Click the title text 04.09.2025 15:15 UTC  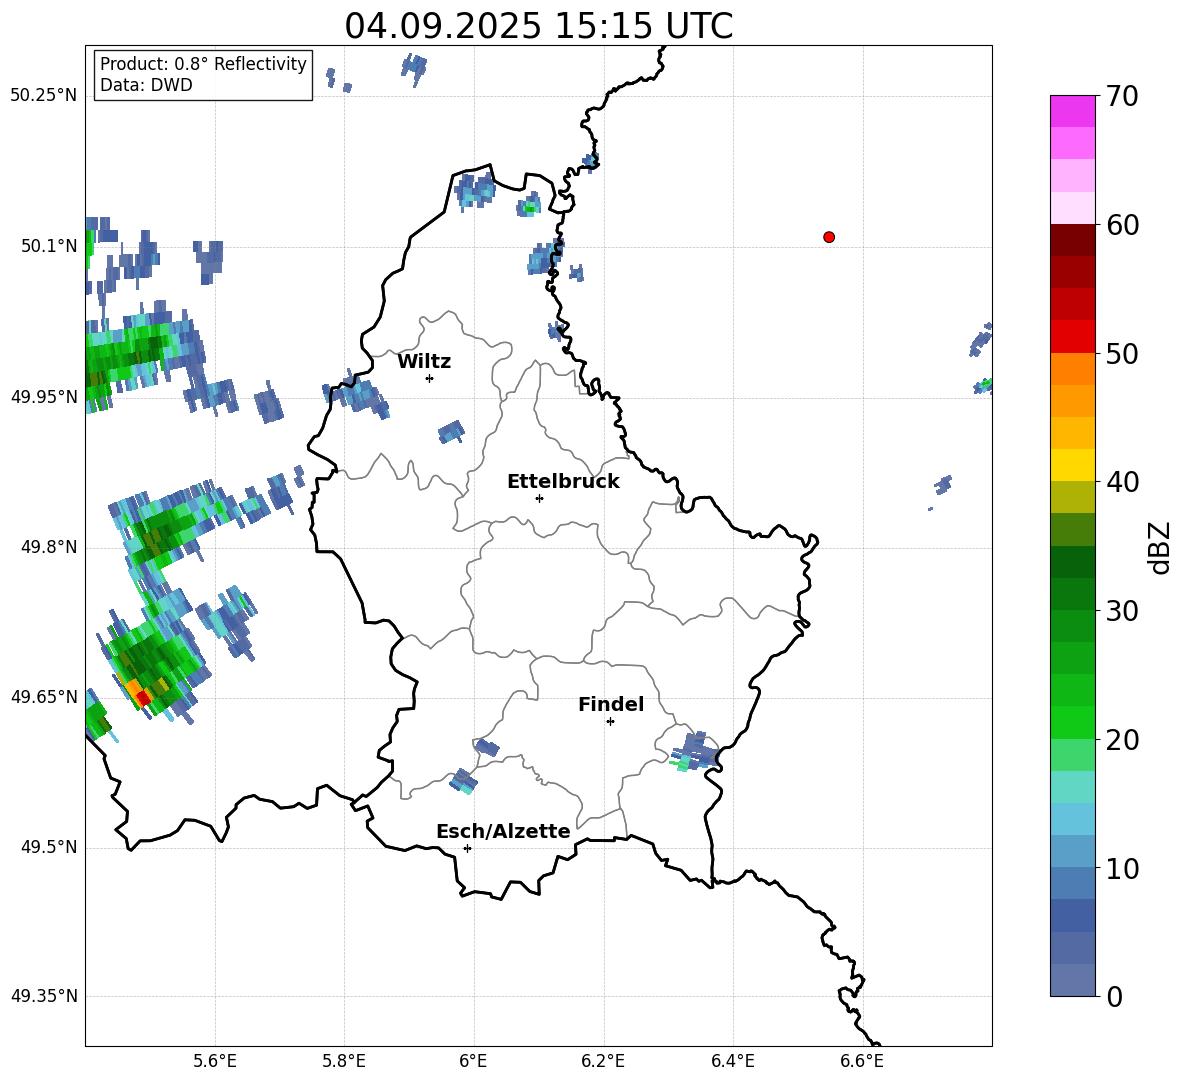pyautogui.click(x=538, y=26)
